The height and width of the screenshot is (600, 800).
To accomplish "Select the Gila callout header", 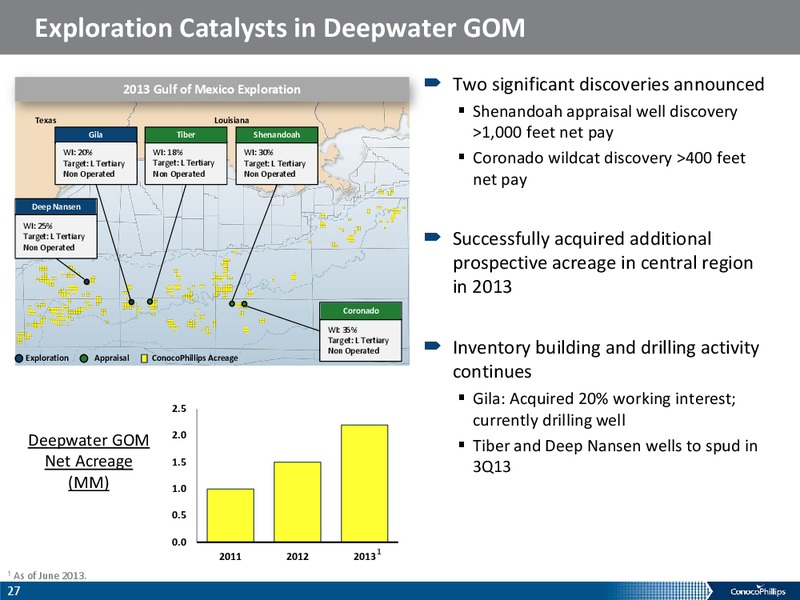I will pos(96,135).
